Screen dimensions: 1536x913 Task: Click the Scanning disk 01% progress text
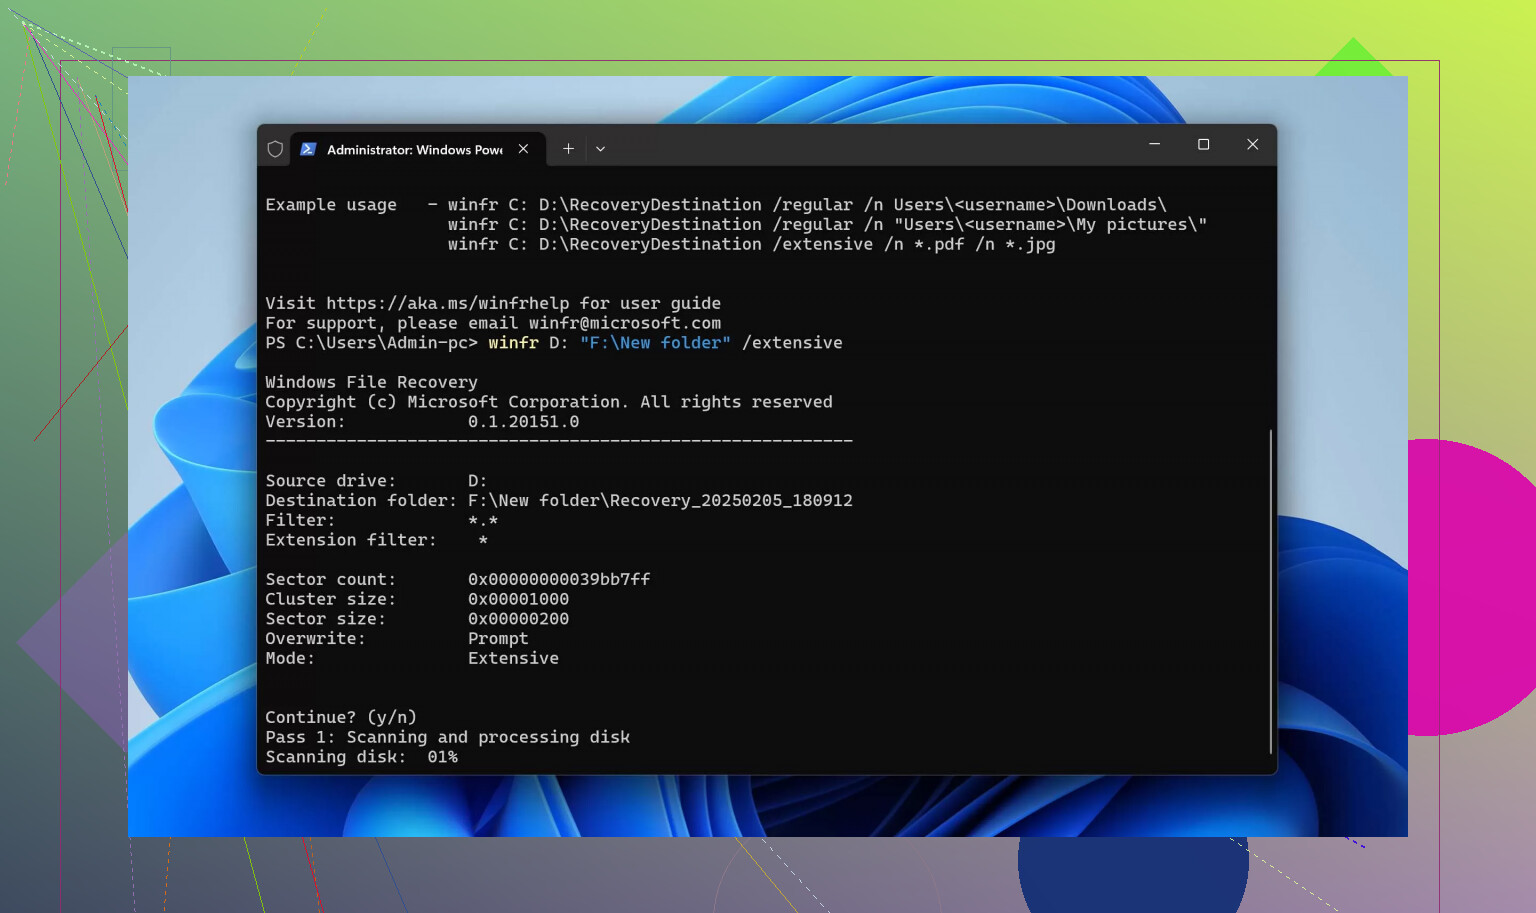[x=361, y=757]
